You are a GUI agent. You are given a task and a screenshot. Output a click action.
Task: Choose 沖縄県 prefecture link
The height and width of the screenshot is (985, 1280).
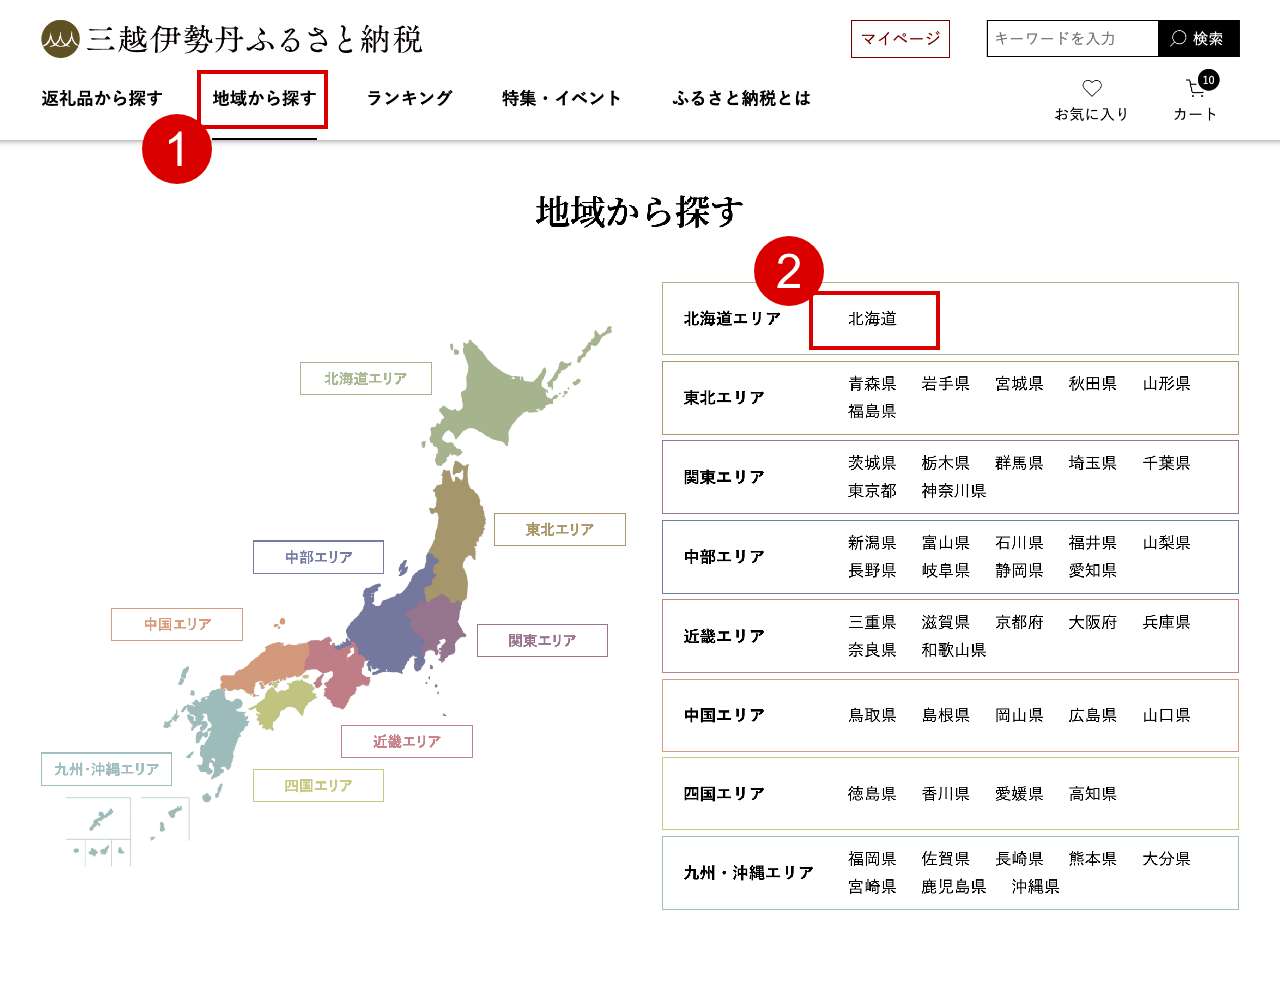pyautogui.click(x=1035, y=887)
